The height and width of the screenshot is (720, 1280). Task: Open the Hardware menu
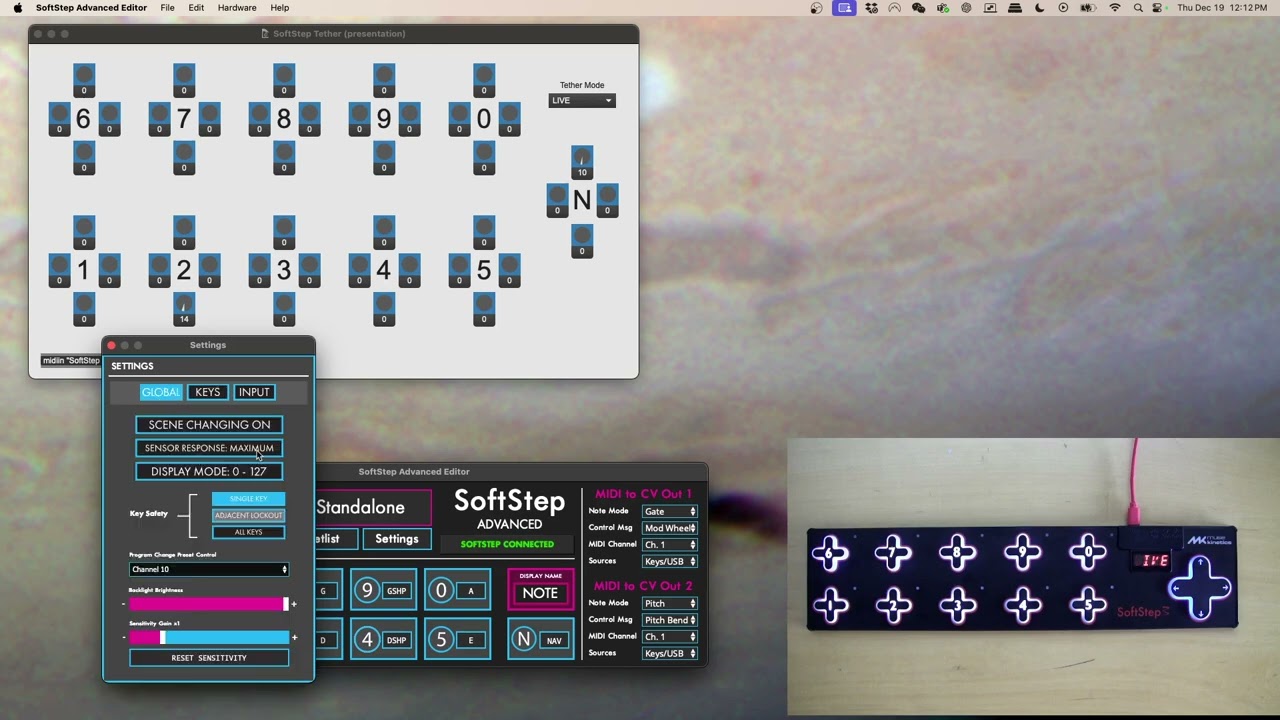coord(237,8)
